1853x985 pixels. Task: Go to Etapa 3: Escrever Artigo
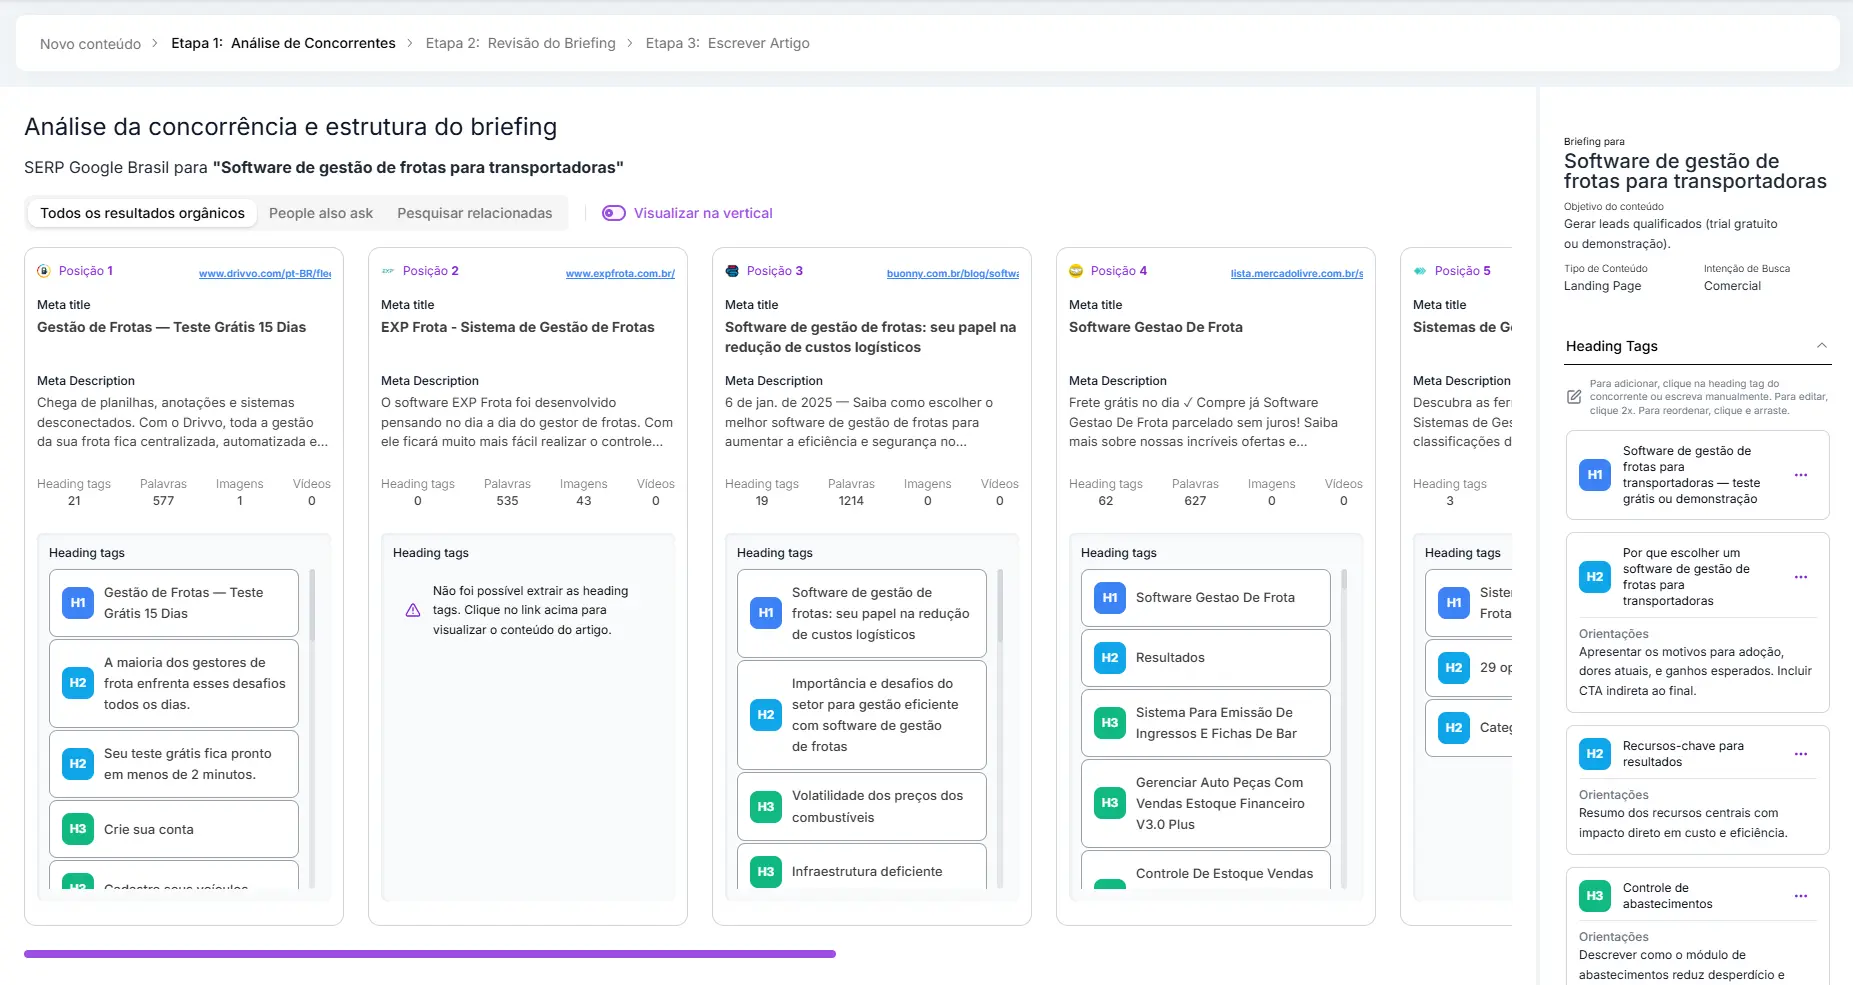[x=727, y=43]
